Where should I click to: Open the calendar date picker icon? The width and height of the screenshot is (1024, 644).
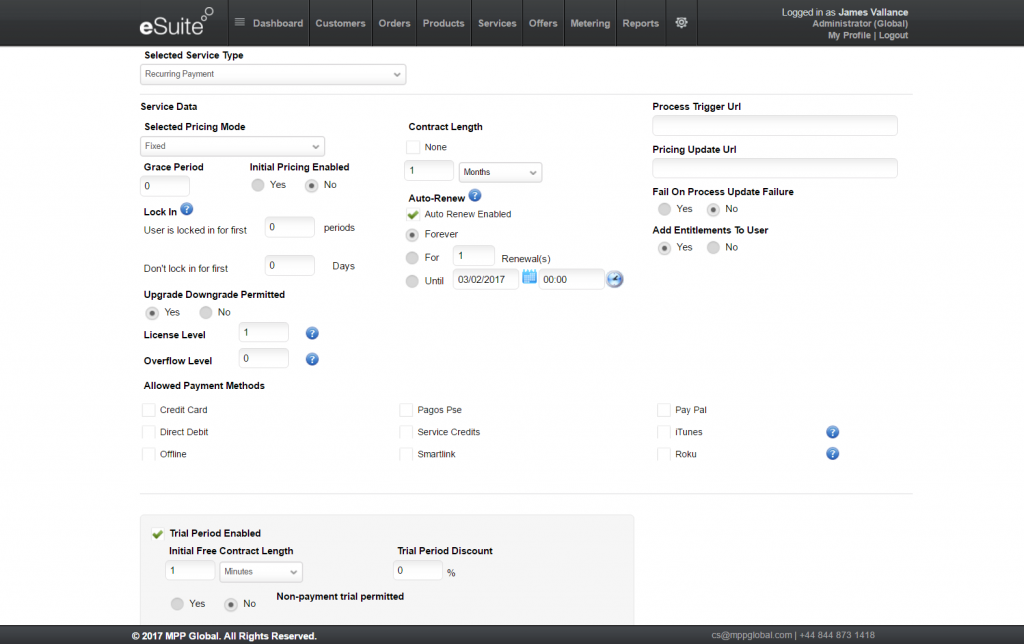[x=530, y=278]
